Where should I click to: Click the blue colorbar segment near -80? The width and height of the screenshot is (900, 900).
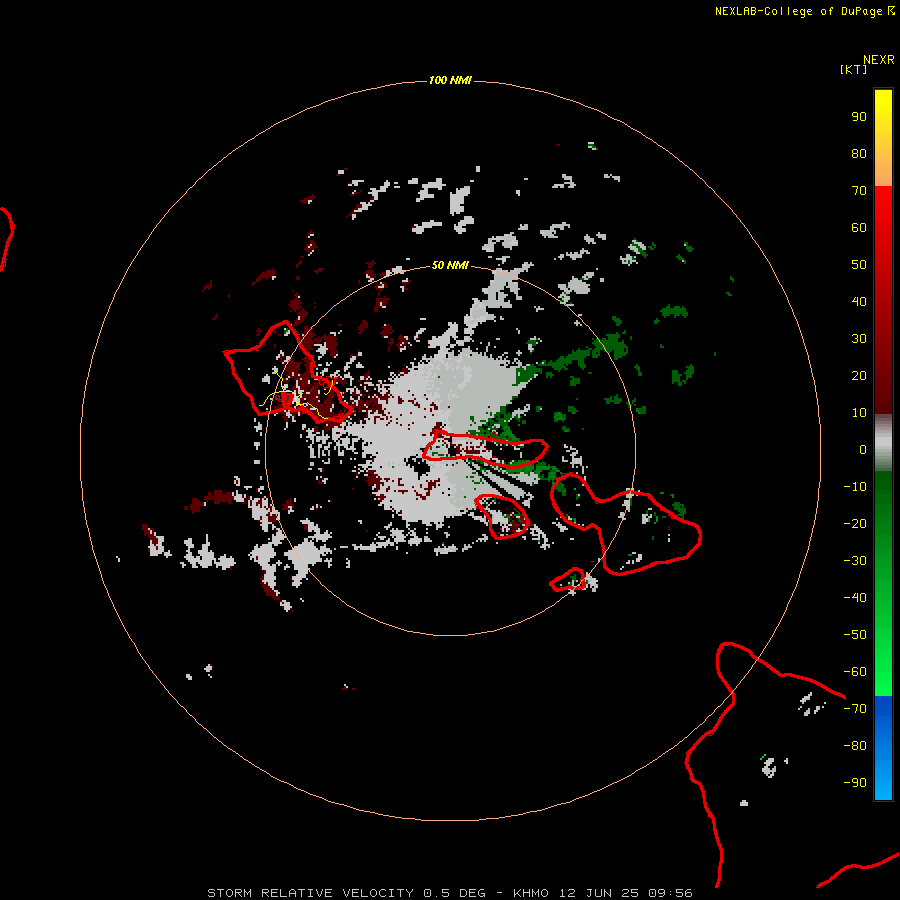click(883, 746)
